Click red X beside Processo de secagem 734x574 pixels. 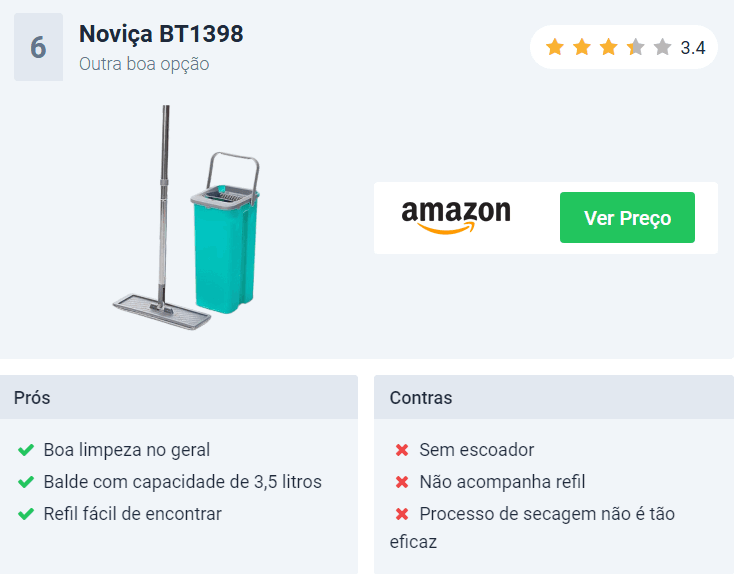[x=402, y=514]
